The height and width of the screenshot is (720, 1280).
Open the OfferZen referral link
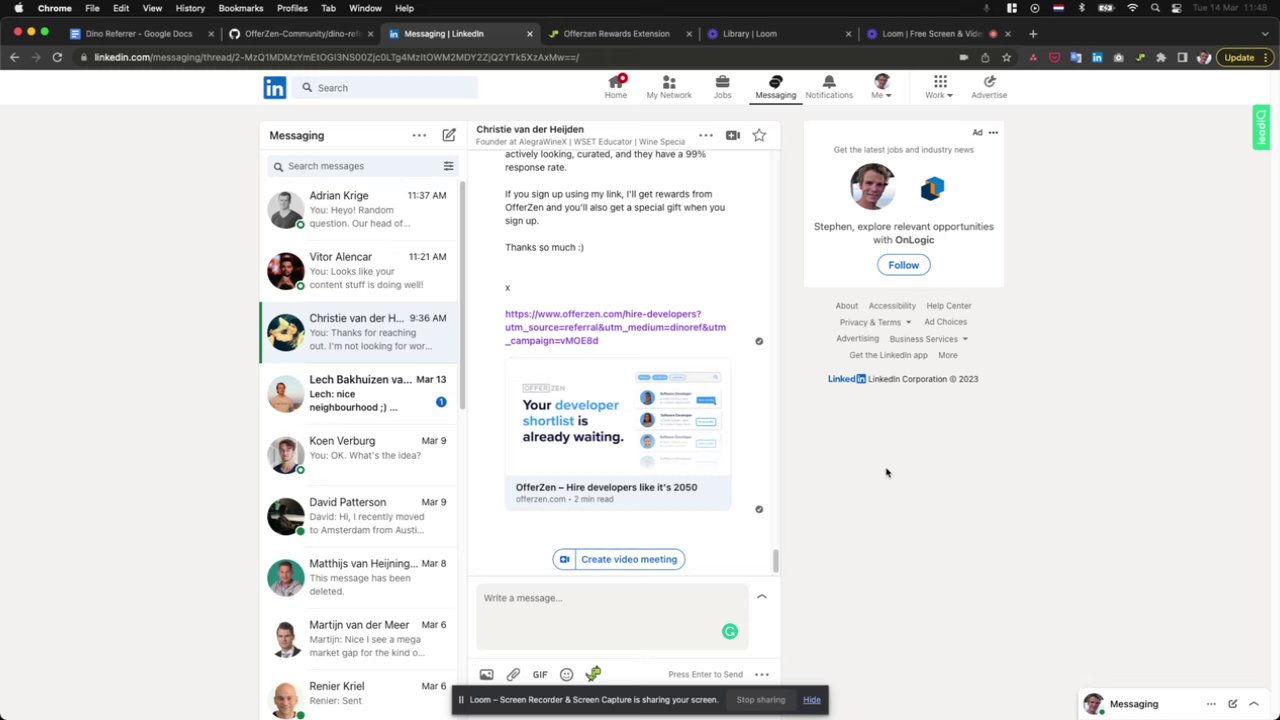(615, 327)
